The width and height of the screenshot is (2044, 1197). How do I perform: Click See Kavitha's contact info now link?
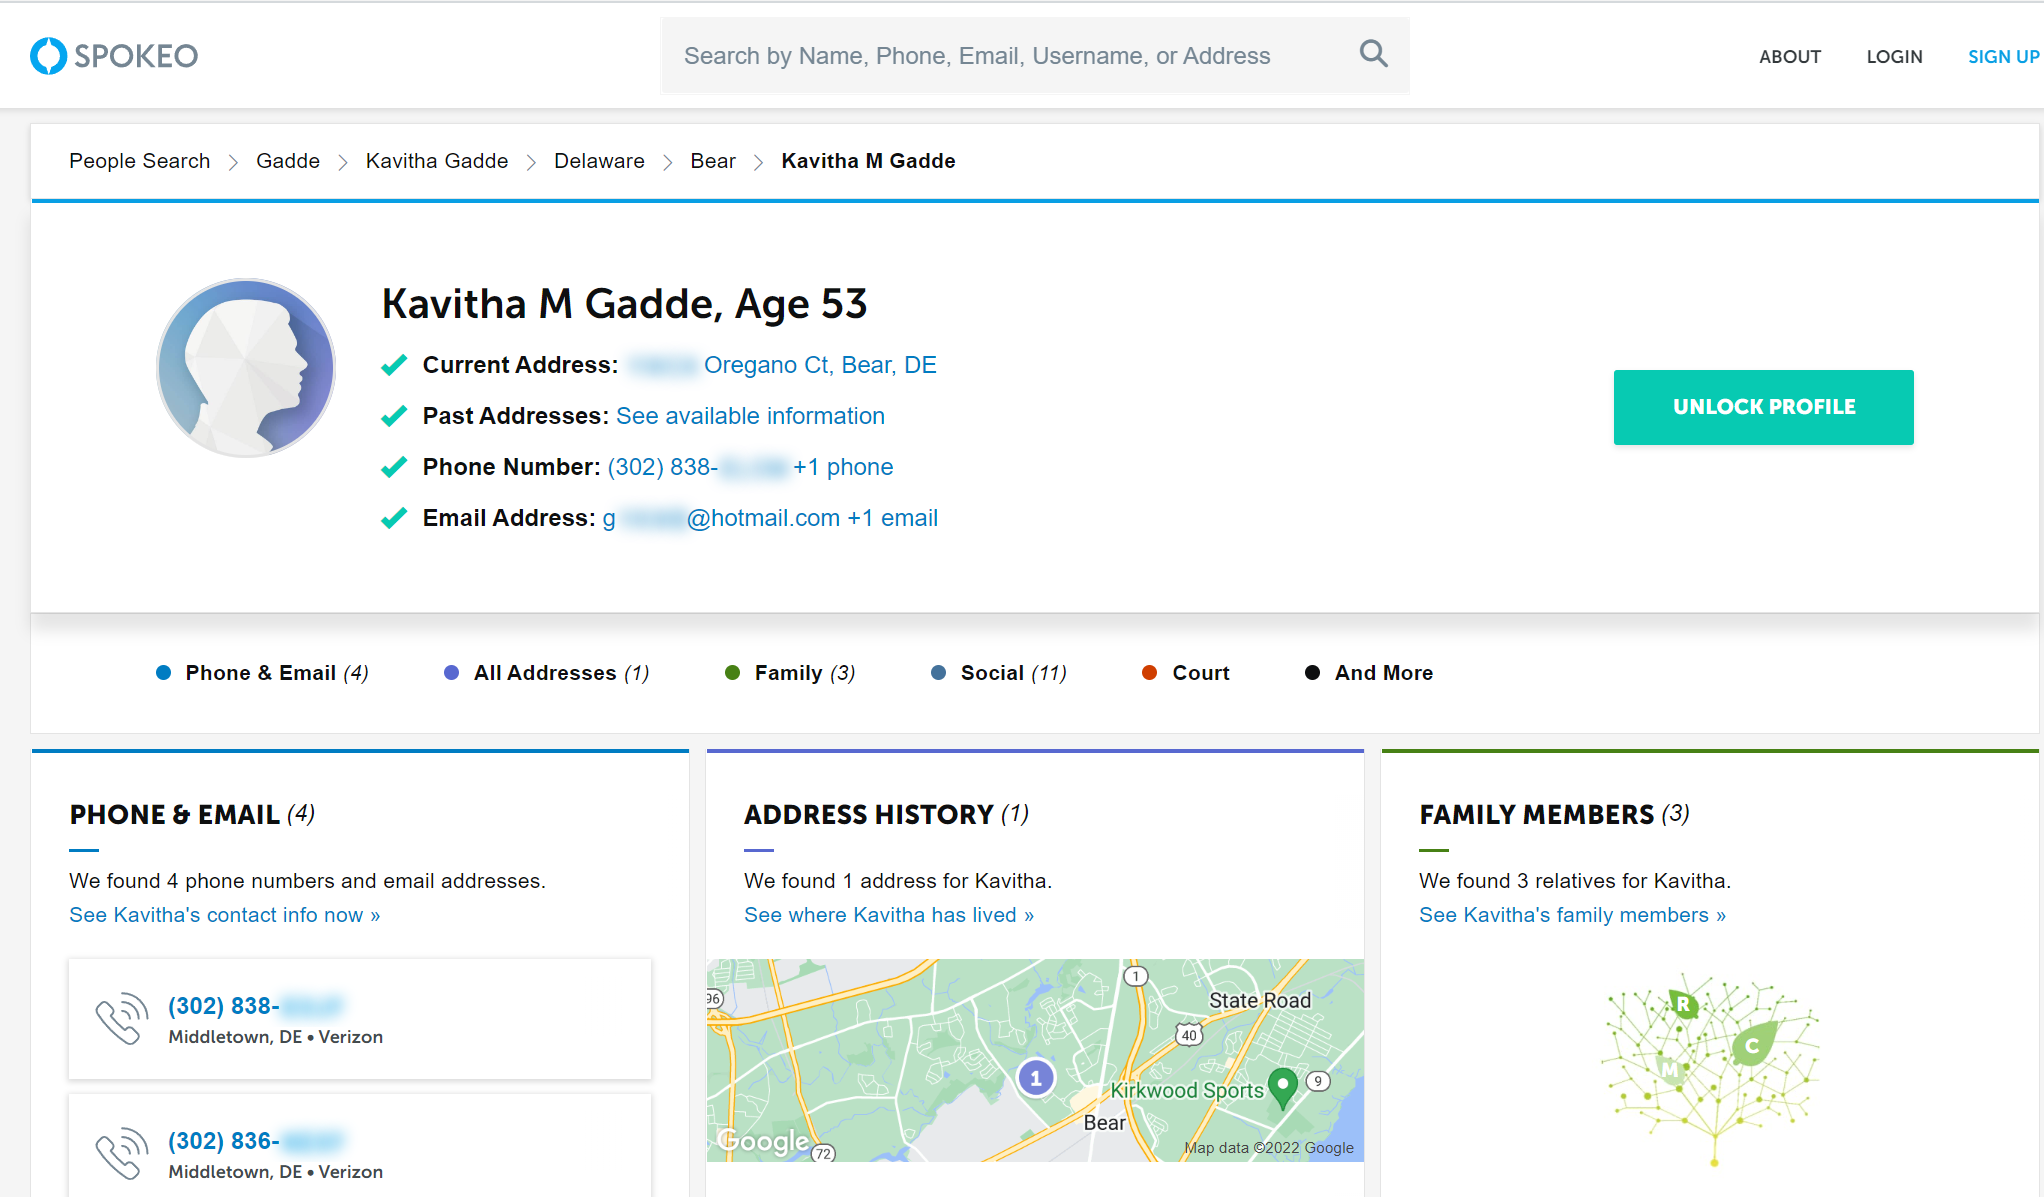coord(225,915)
